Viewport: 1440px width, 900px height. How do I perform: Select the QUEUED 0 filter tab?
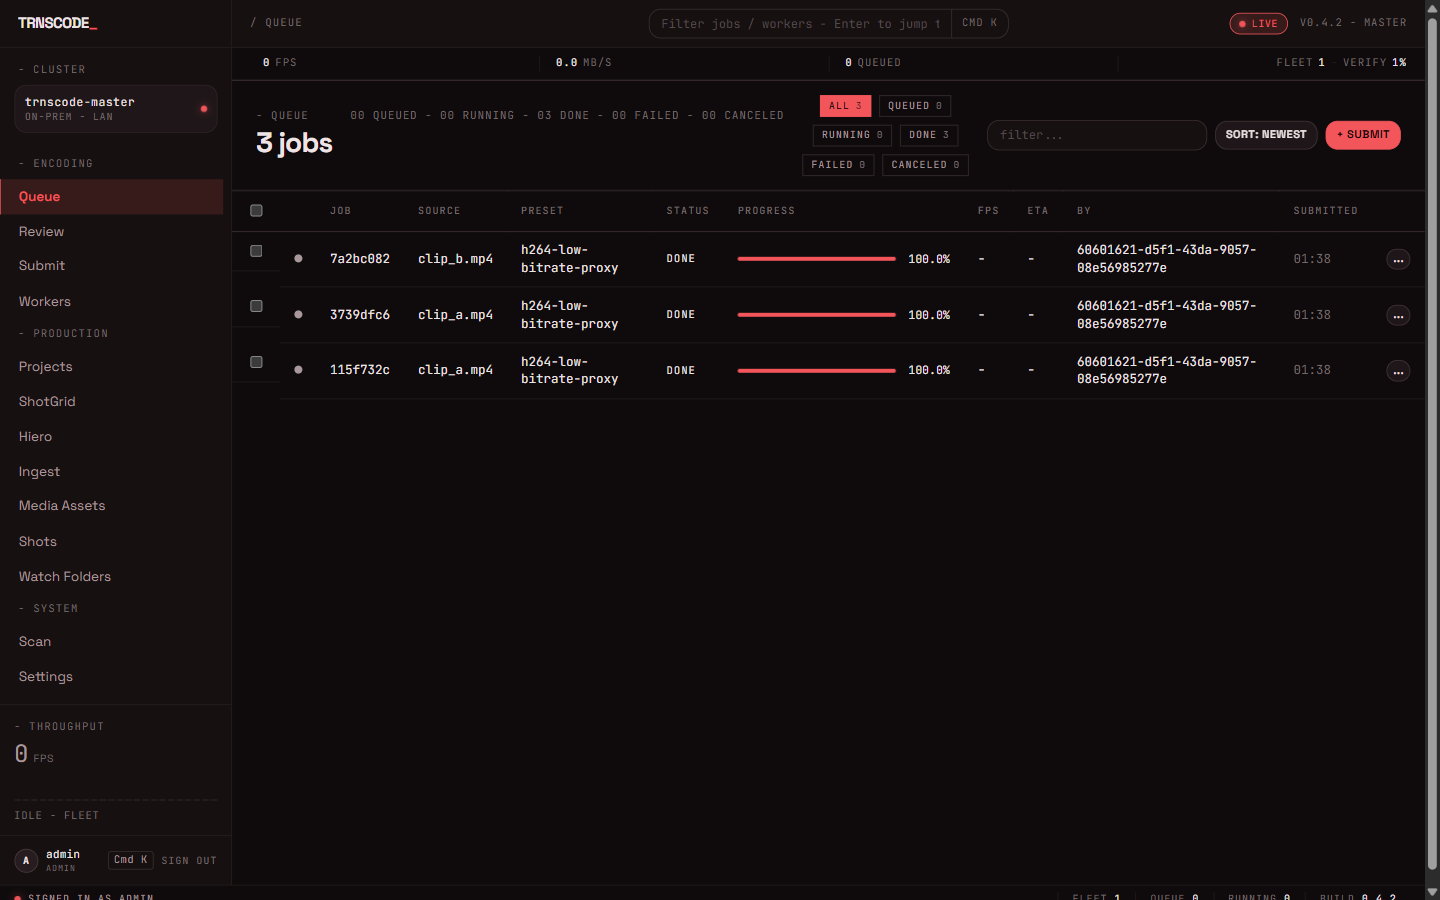(915, 106)
